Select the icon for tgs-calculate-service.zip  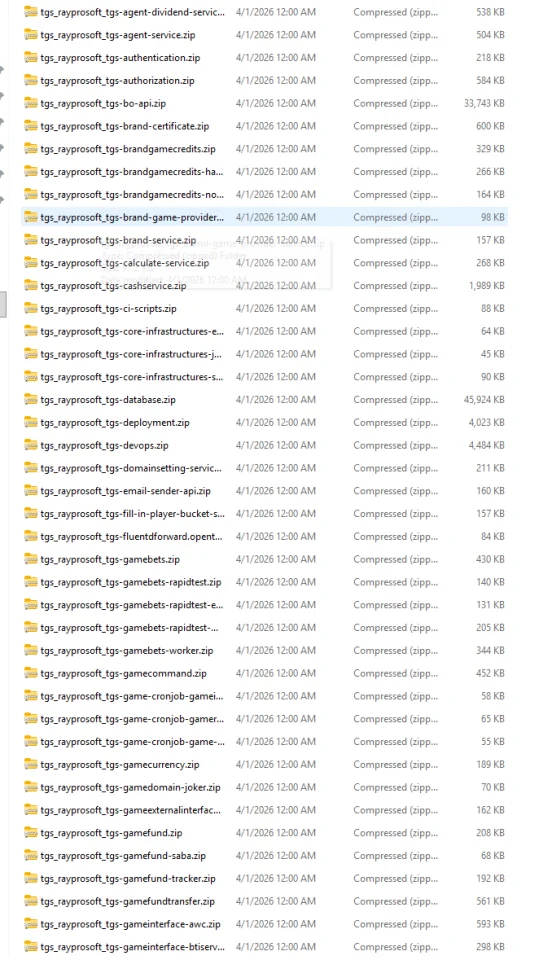pos(31,263)
